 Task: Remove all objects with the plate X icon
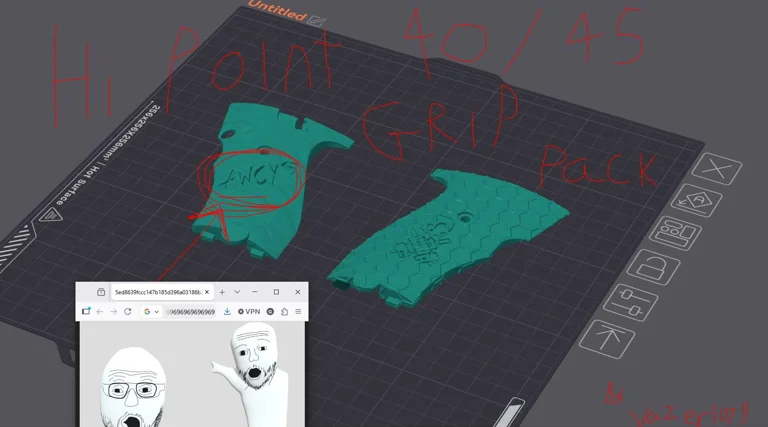[x=717, y=169]
